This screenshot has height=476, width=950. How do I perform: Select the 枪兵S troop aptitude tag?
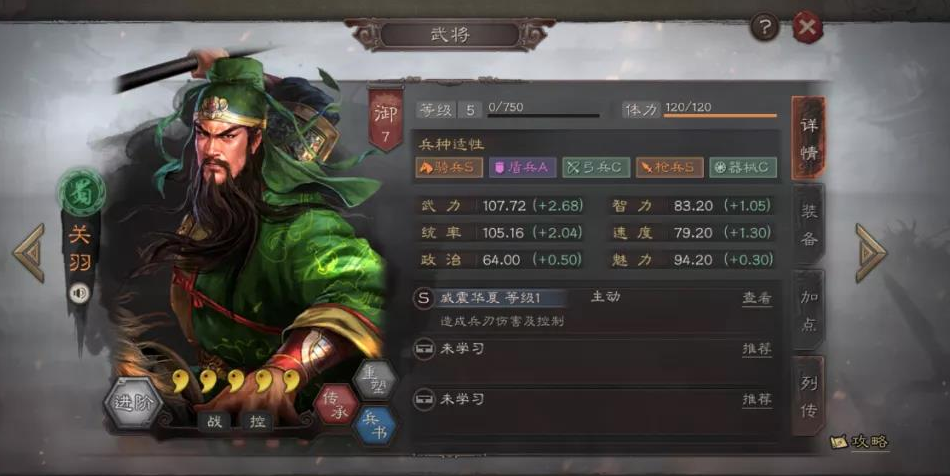pyautogui.click(x=669, y=168)
